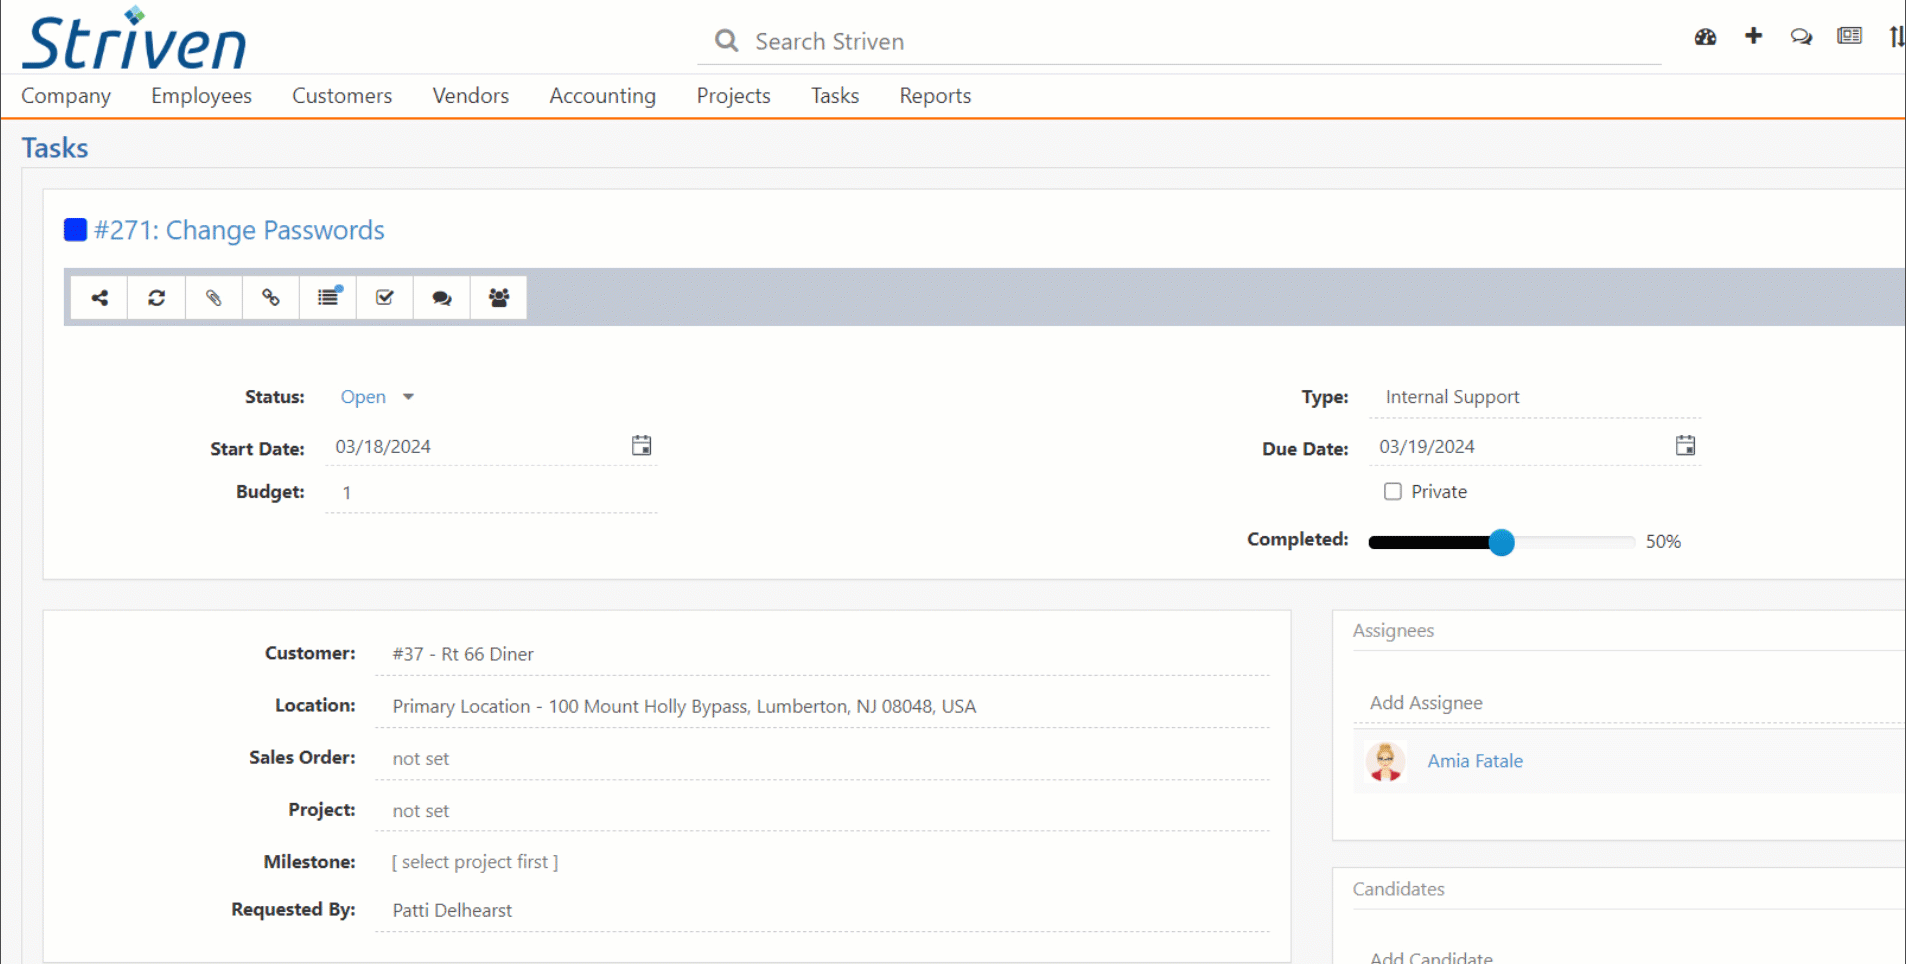Click the Assignees panel heading
The image size is (1906, 964).
click(1393, 631)
